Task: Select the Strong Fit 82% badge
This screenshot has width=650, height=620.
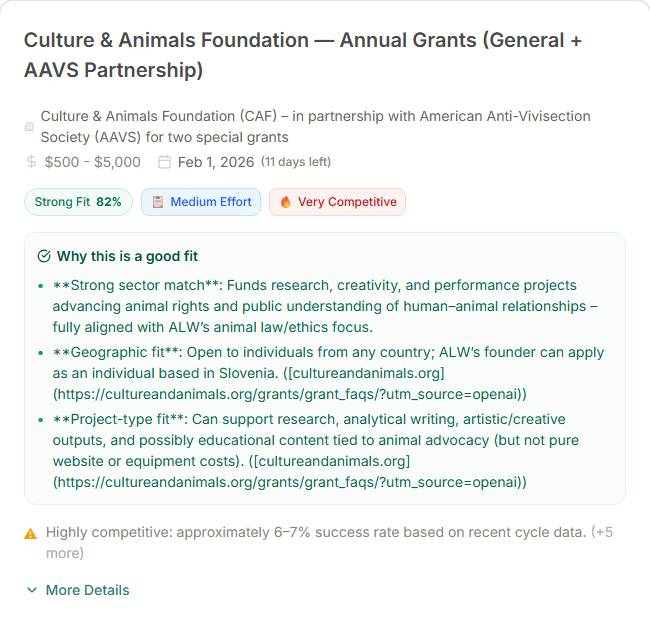Action: coord(78,202)
